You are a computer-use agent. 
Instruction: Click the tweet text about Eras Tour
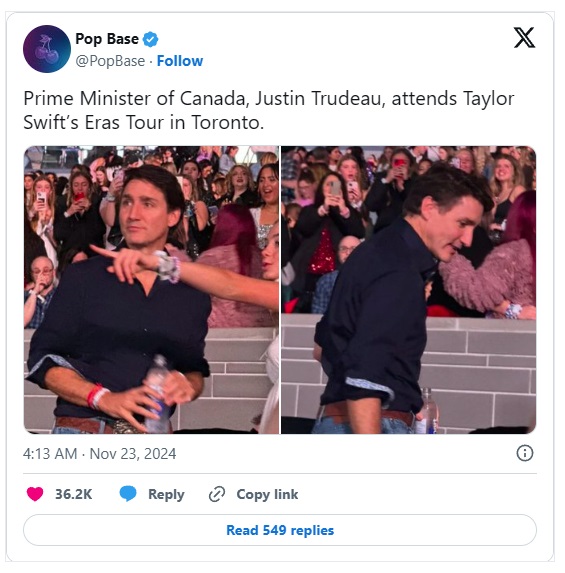[x=269, y=110]
